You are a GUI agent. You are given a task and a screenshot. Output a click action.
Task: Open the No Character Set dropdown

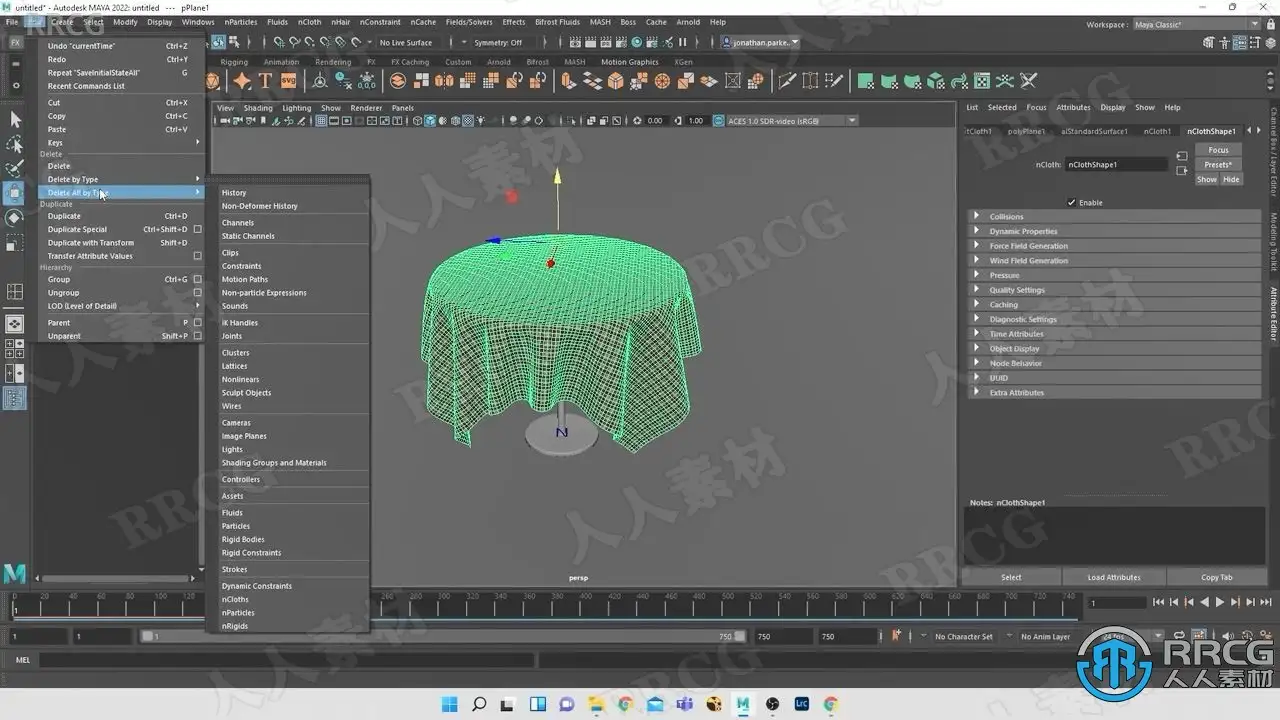[965, 636]
